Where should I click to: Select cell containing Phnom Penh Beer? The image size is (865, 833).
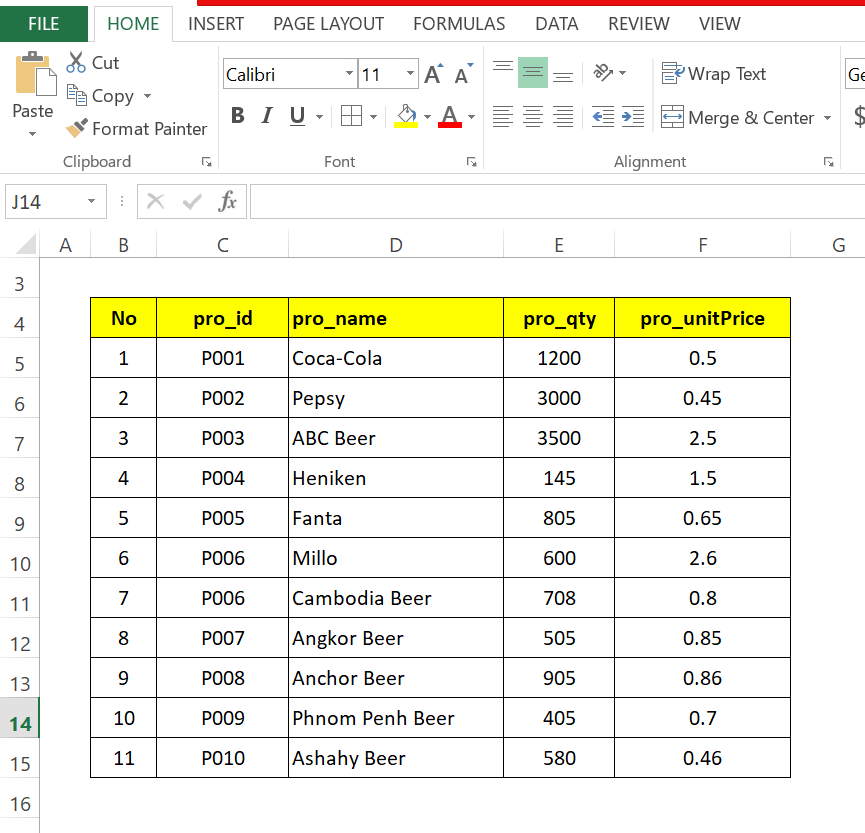coord(396,718)
